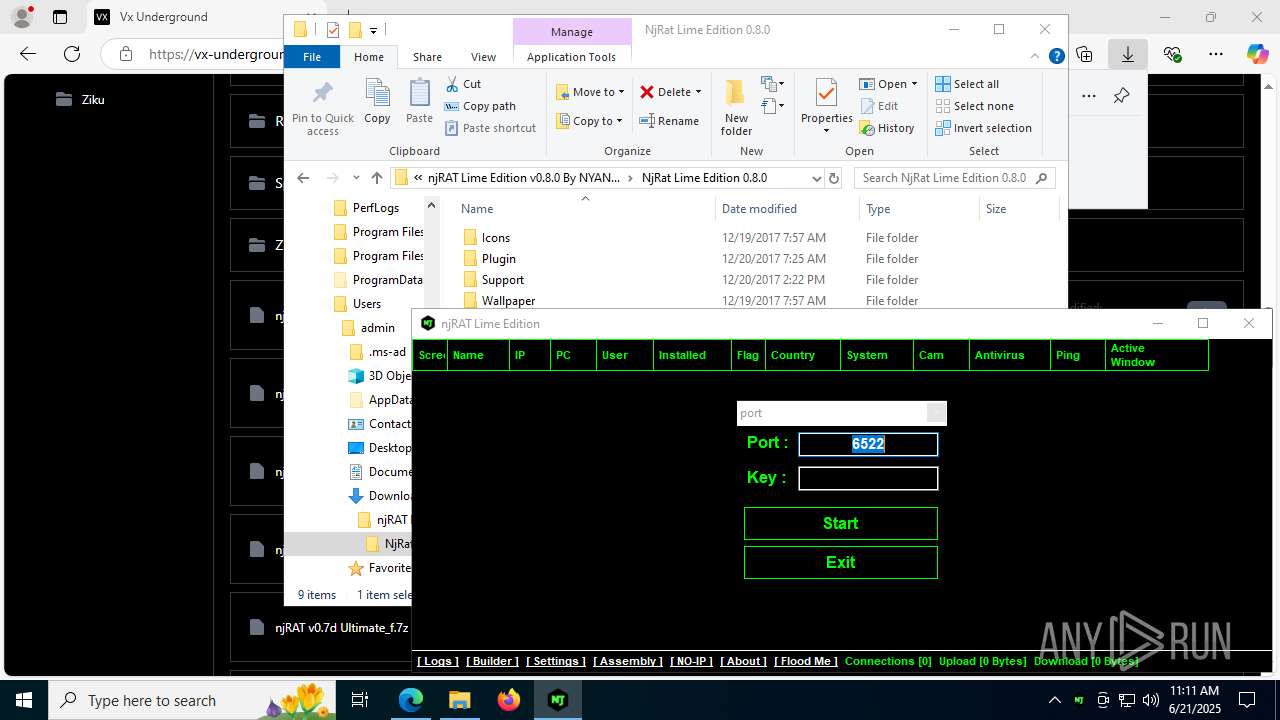The height and width of the screenshot is (720, 1280).
Task: Switch to the View ribbon tab
Action: pos(483,57)
